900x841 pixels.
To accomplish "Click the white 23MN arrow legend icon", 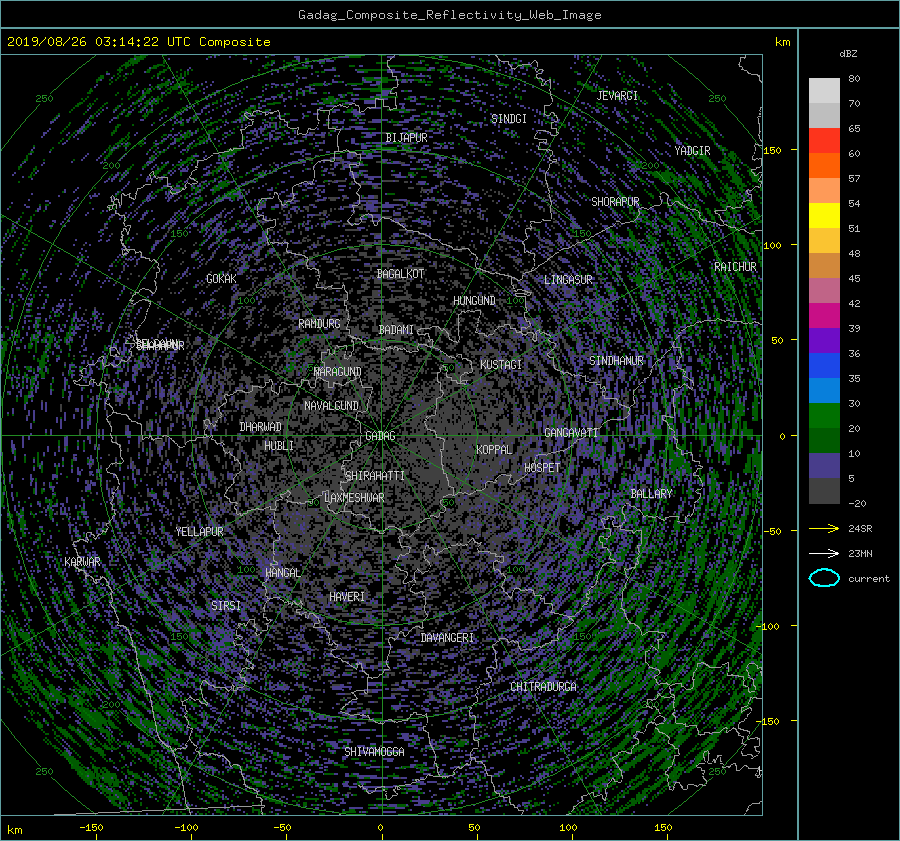I will (824, 553).
